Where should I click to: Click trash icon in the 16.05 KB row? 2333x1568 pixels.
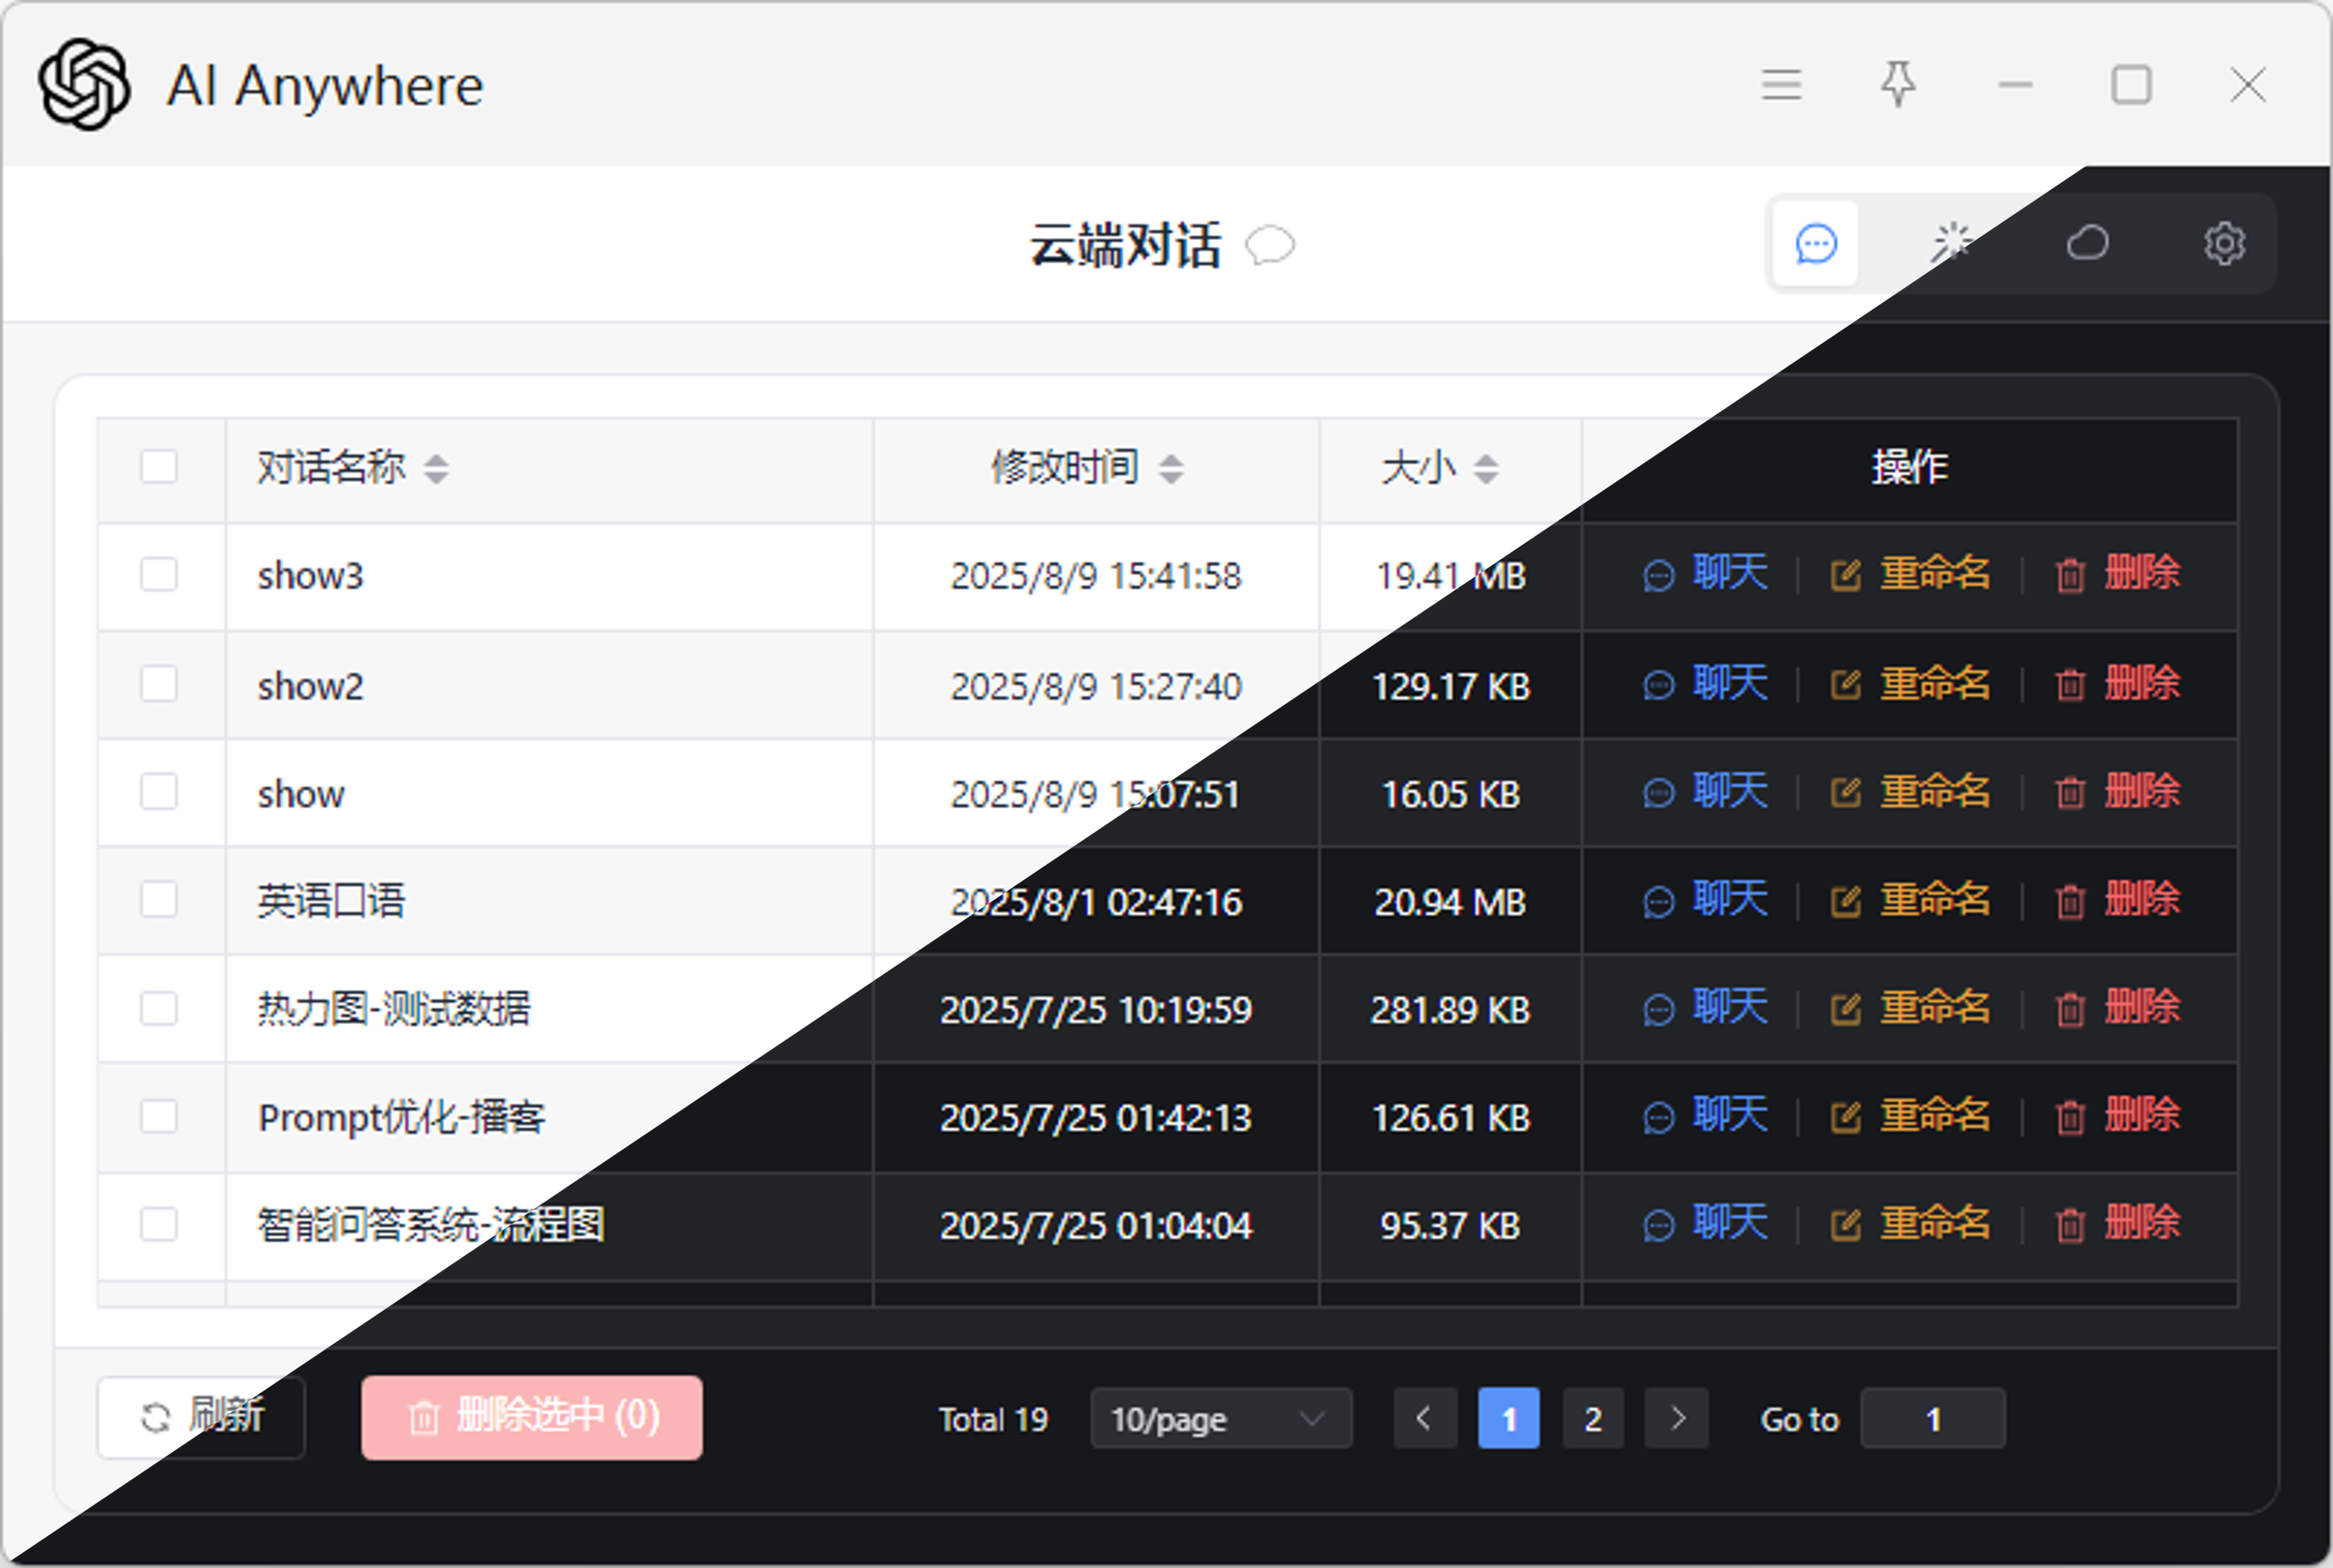[2070, 794]
